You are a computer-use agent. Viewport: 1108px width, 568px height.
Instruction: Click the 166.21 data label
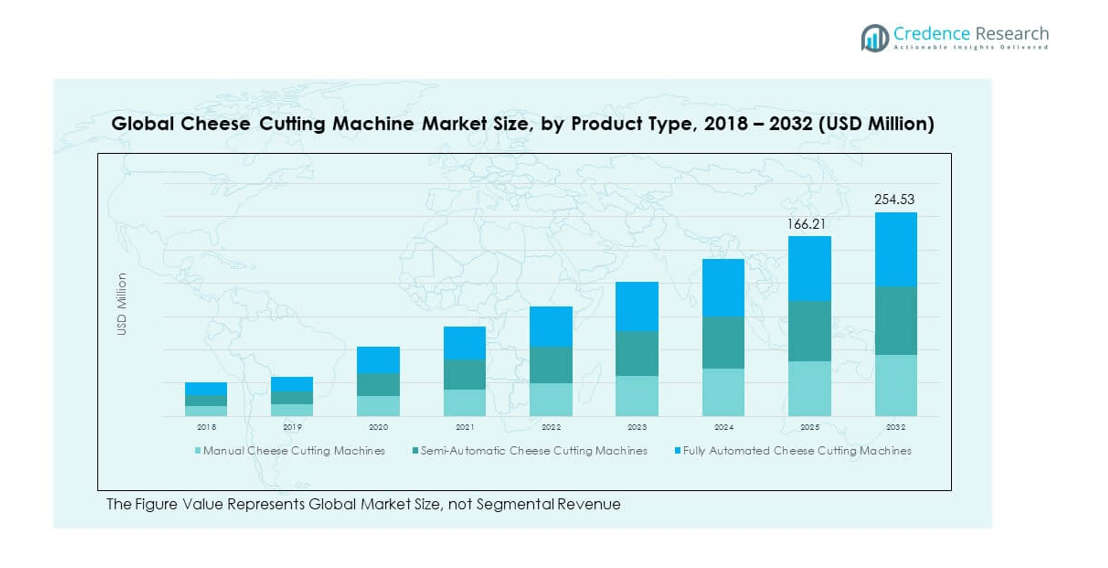tap(809, 224)
